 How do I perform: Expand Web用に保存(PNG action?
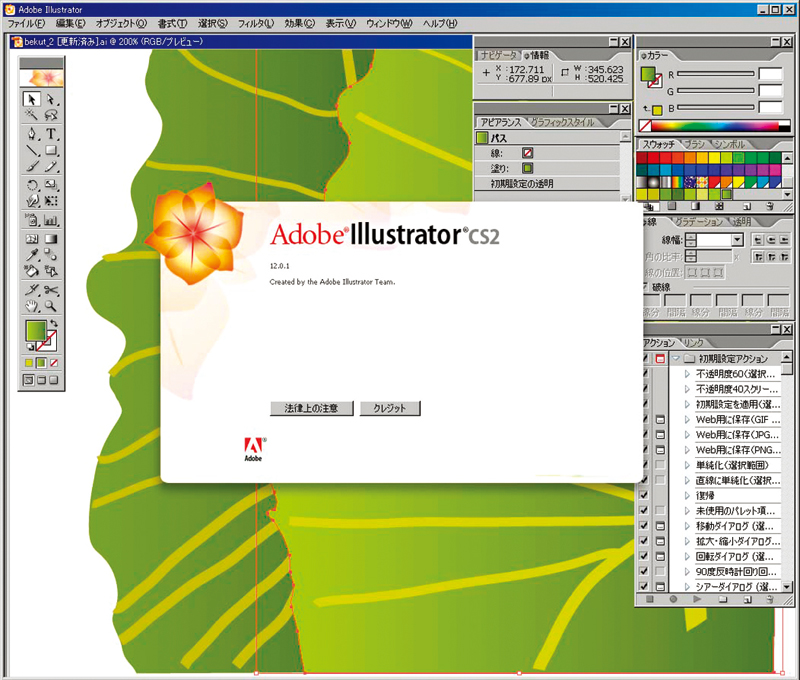[x=687, y=450]
